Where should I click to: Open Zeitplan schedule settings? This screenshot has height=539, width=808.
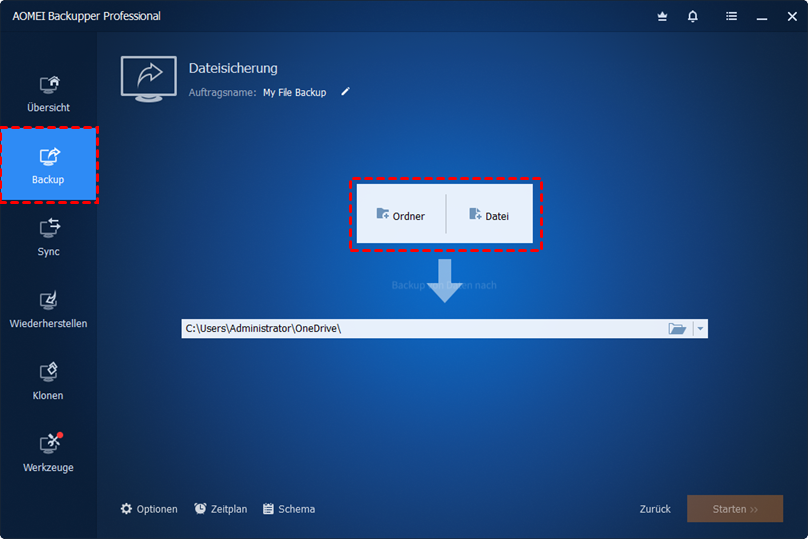click(221, 509)
